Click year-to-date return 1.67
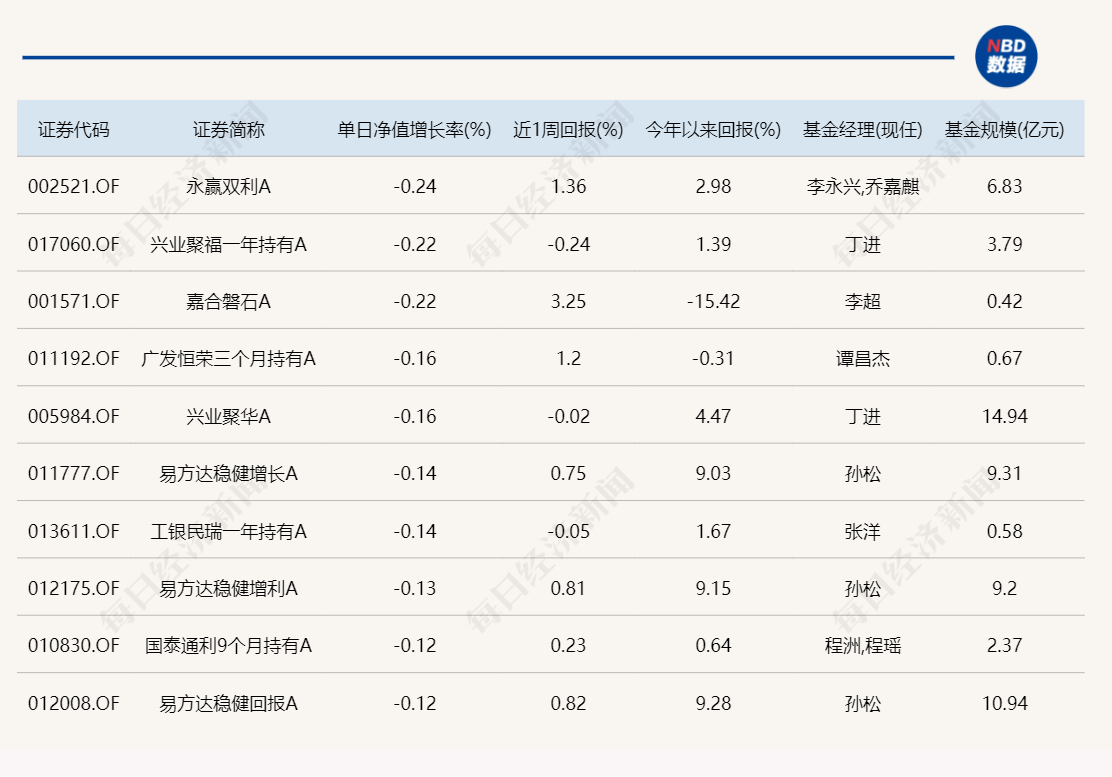1112x777 pixels. 713,531
